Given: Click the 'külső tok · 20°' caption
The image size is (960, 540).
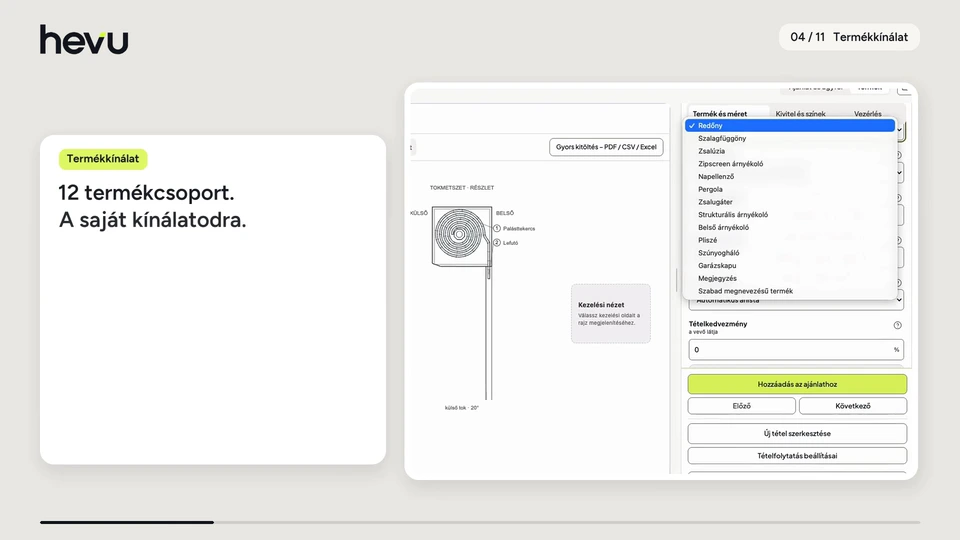Looking at the screenshot, I should 462,408.
